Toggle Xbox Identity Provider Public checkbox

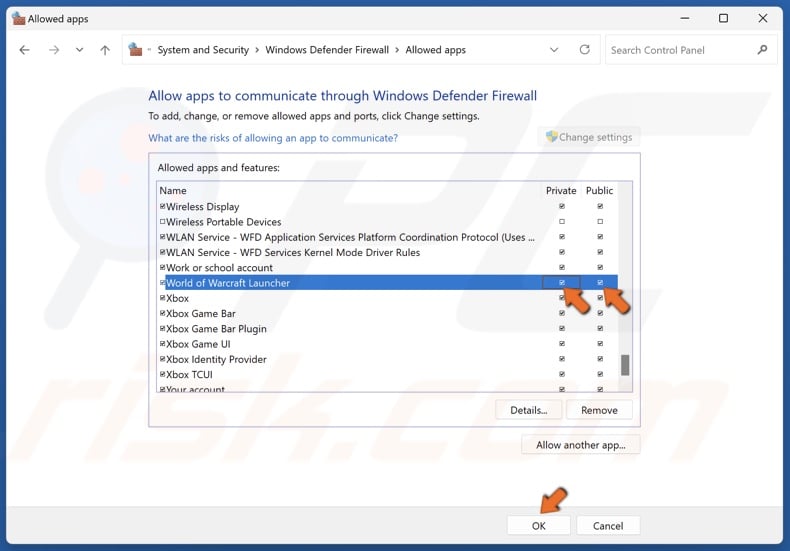(600, 359)
